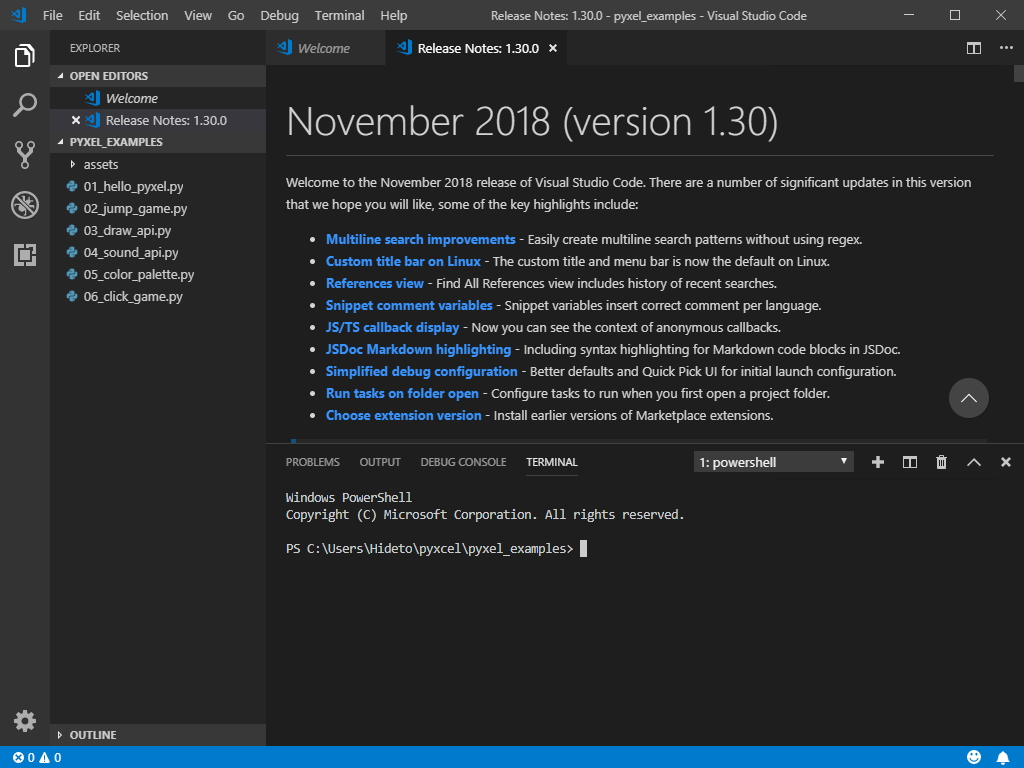Kill the terminal with the trash icon
This screenshot has height=768, width=1024.
pyautogui.click(x=941, y=462)
